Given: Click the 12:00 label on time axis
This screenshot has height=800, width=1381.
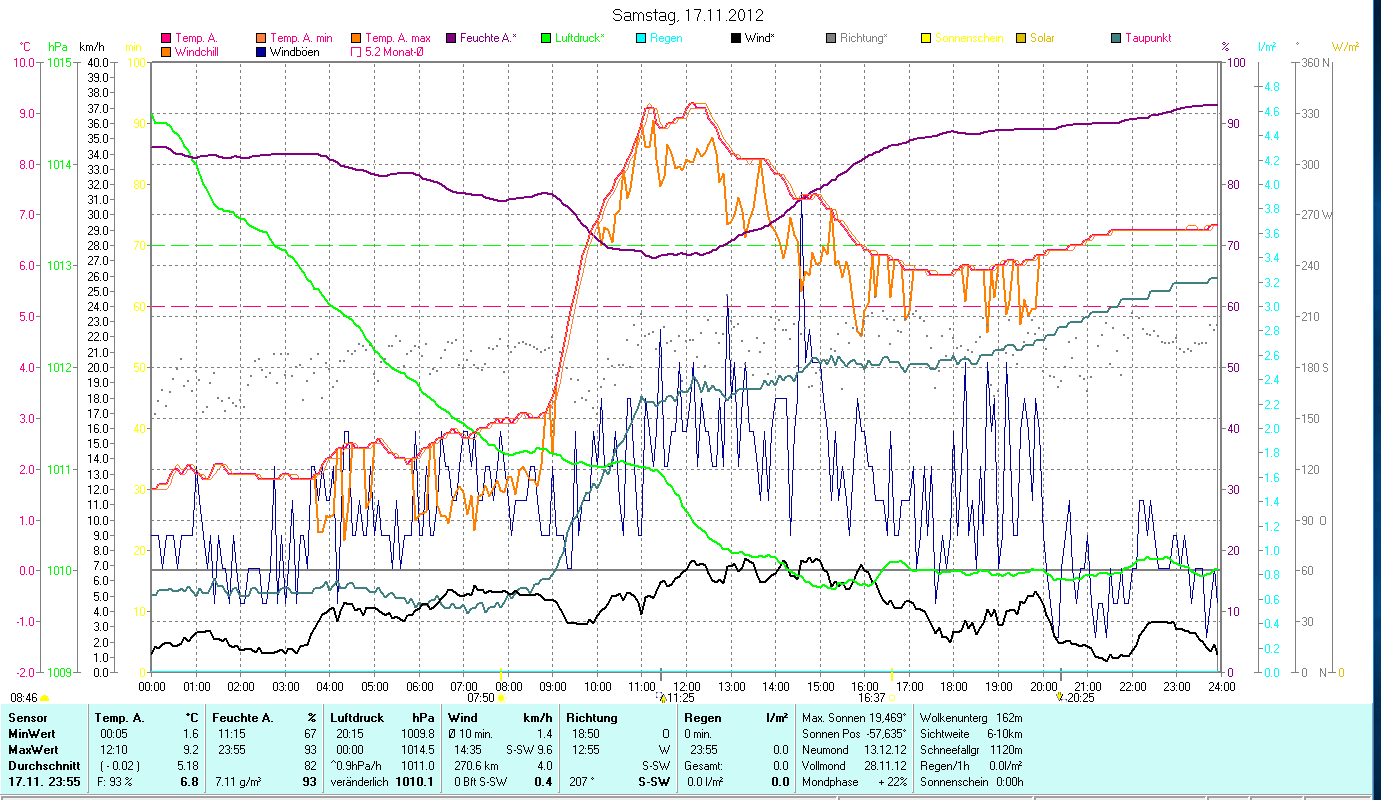Looking at the screenshot, I should tap(687, 687).
